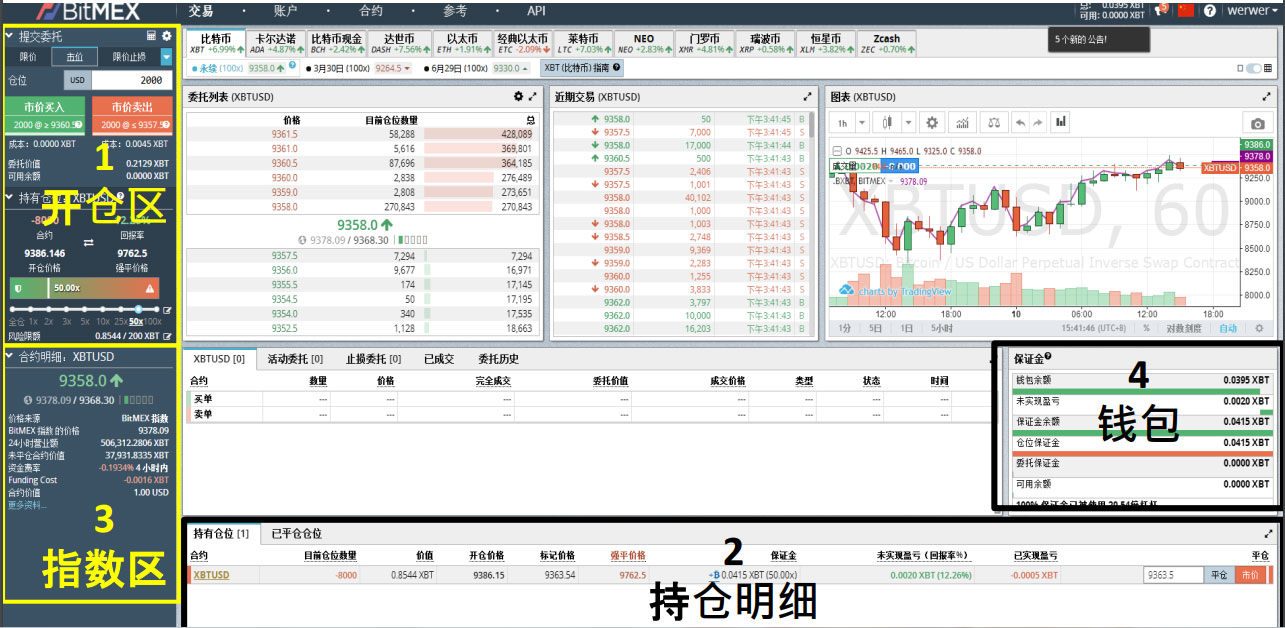Open the chart properties gear in the bottom bar
This screenshot has height=628, width=1285.
pyautogui.click(x=1259, y=328)
